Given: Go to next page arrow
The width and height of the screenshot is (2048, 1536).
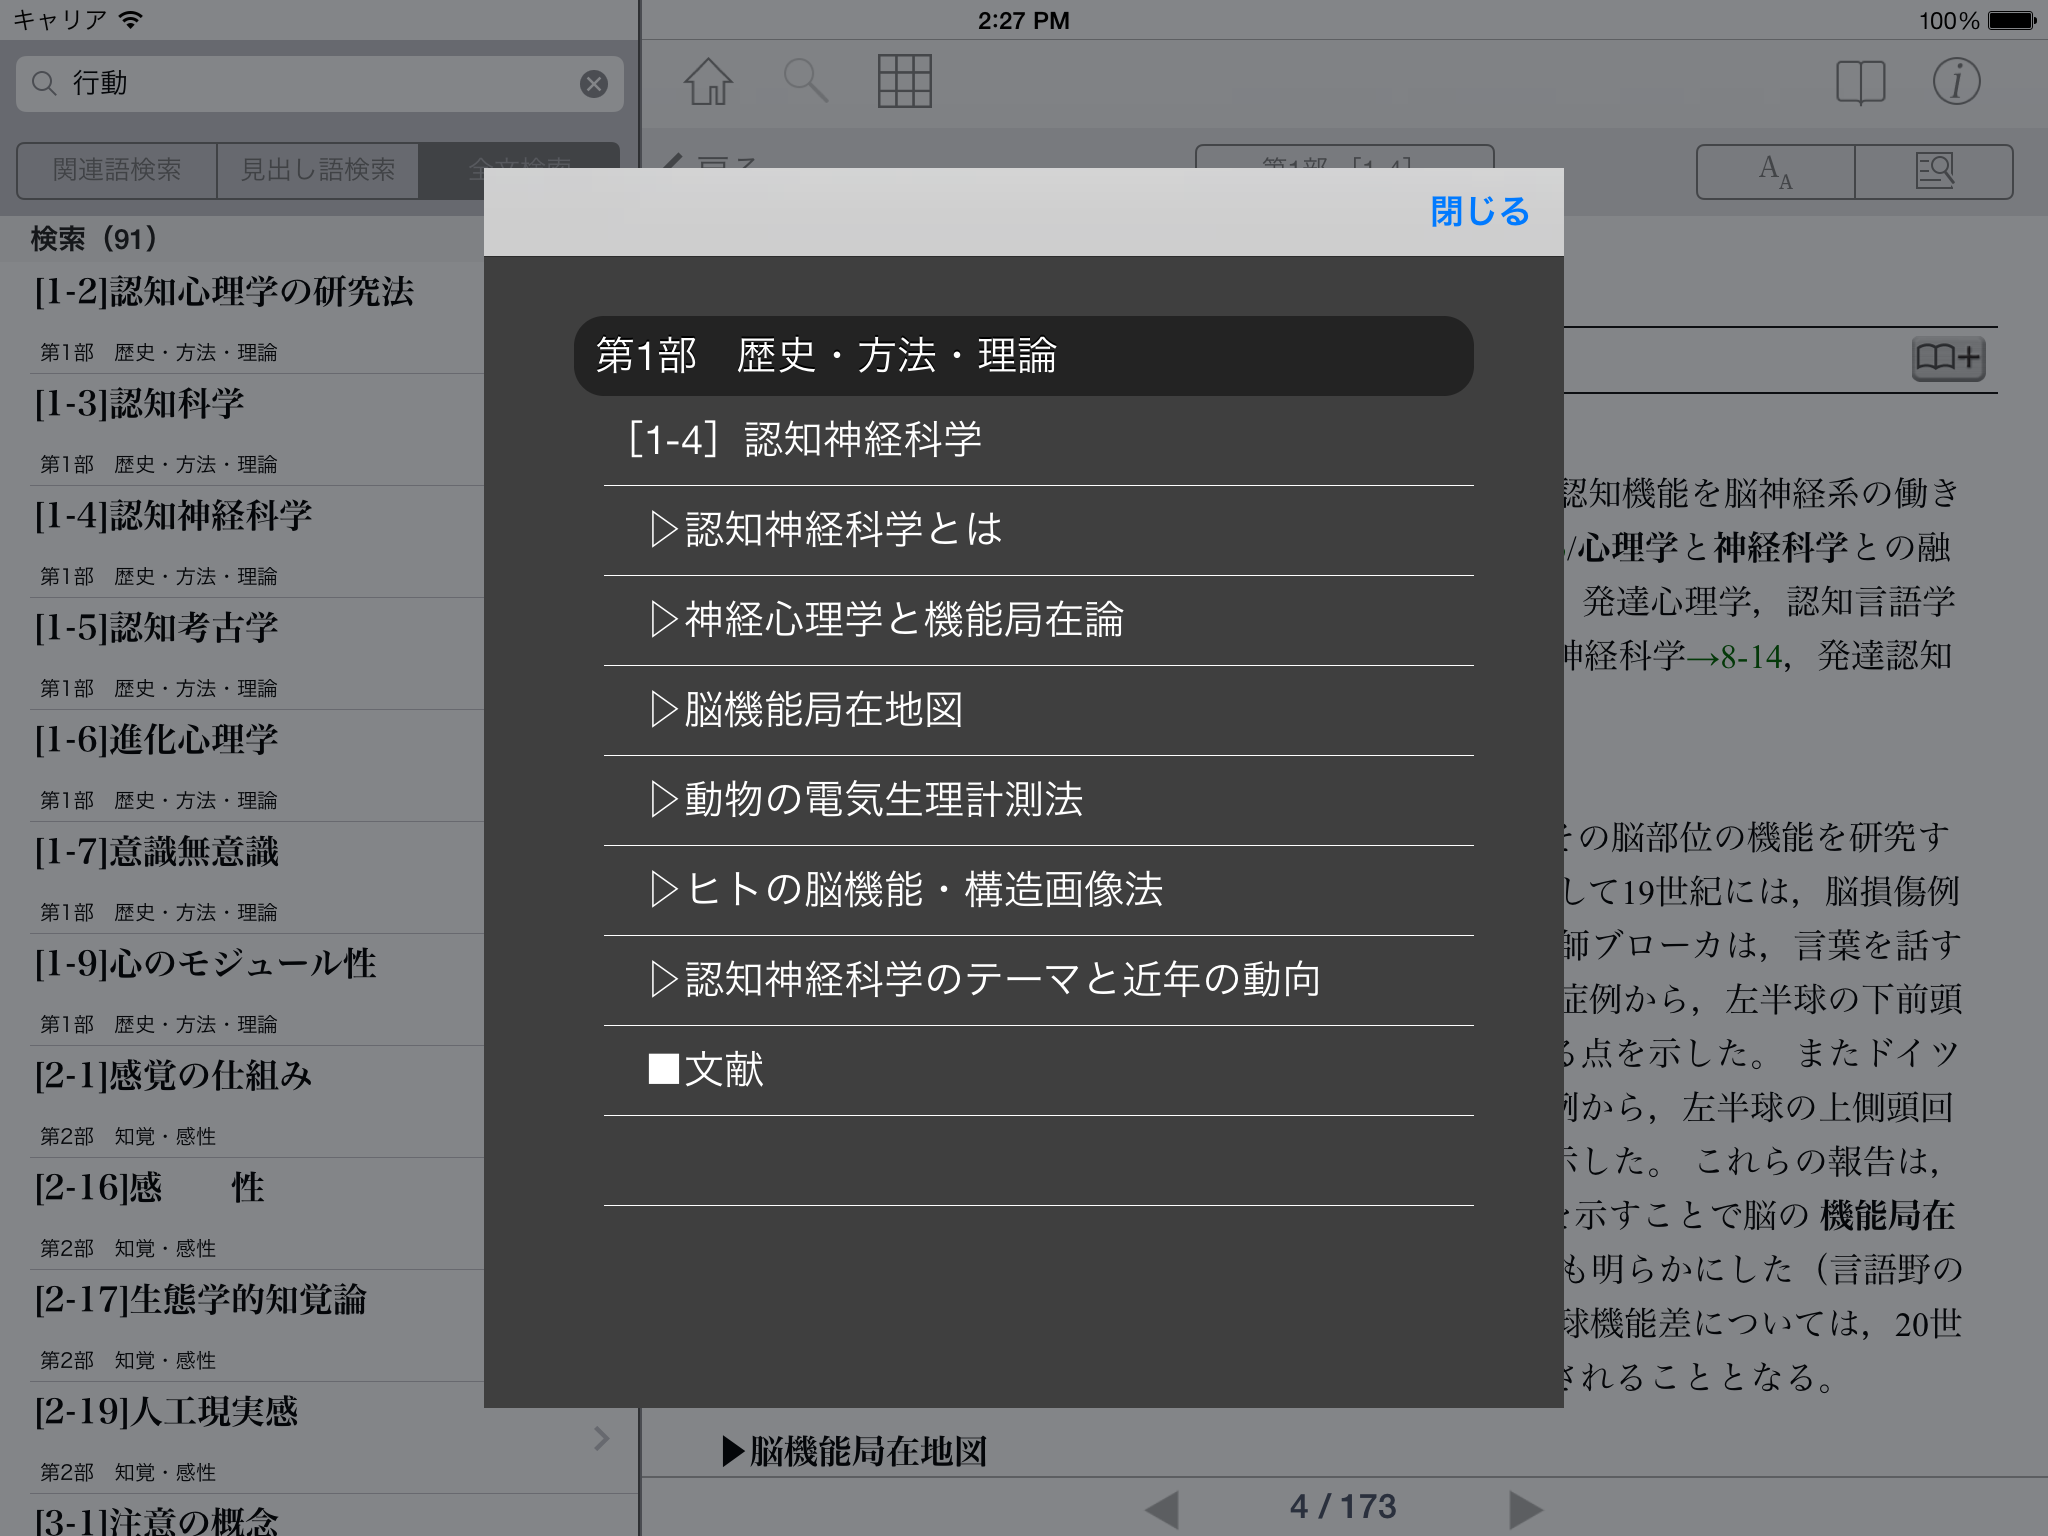Looking at the screenshot, I should coord(1524,1509).
